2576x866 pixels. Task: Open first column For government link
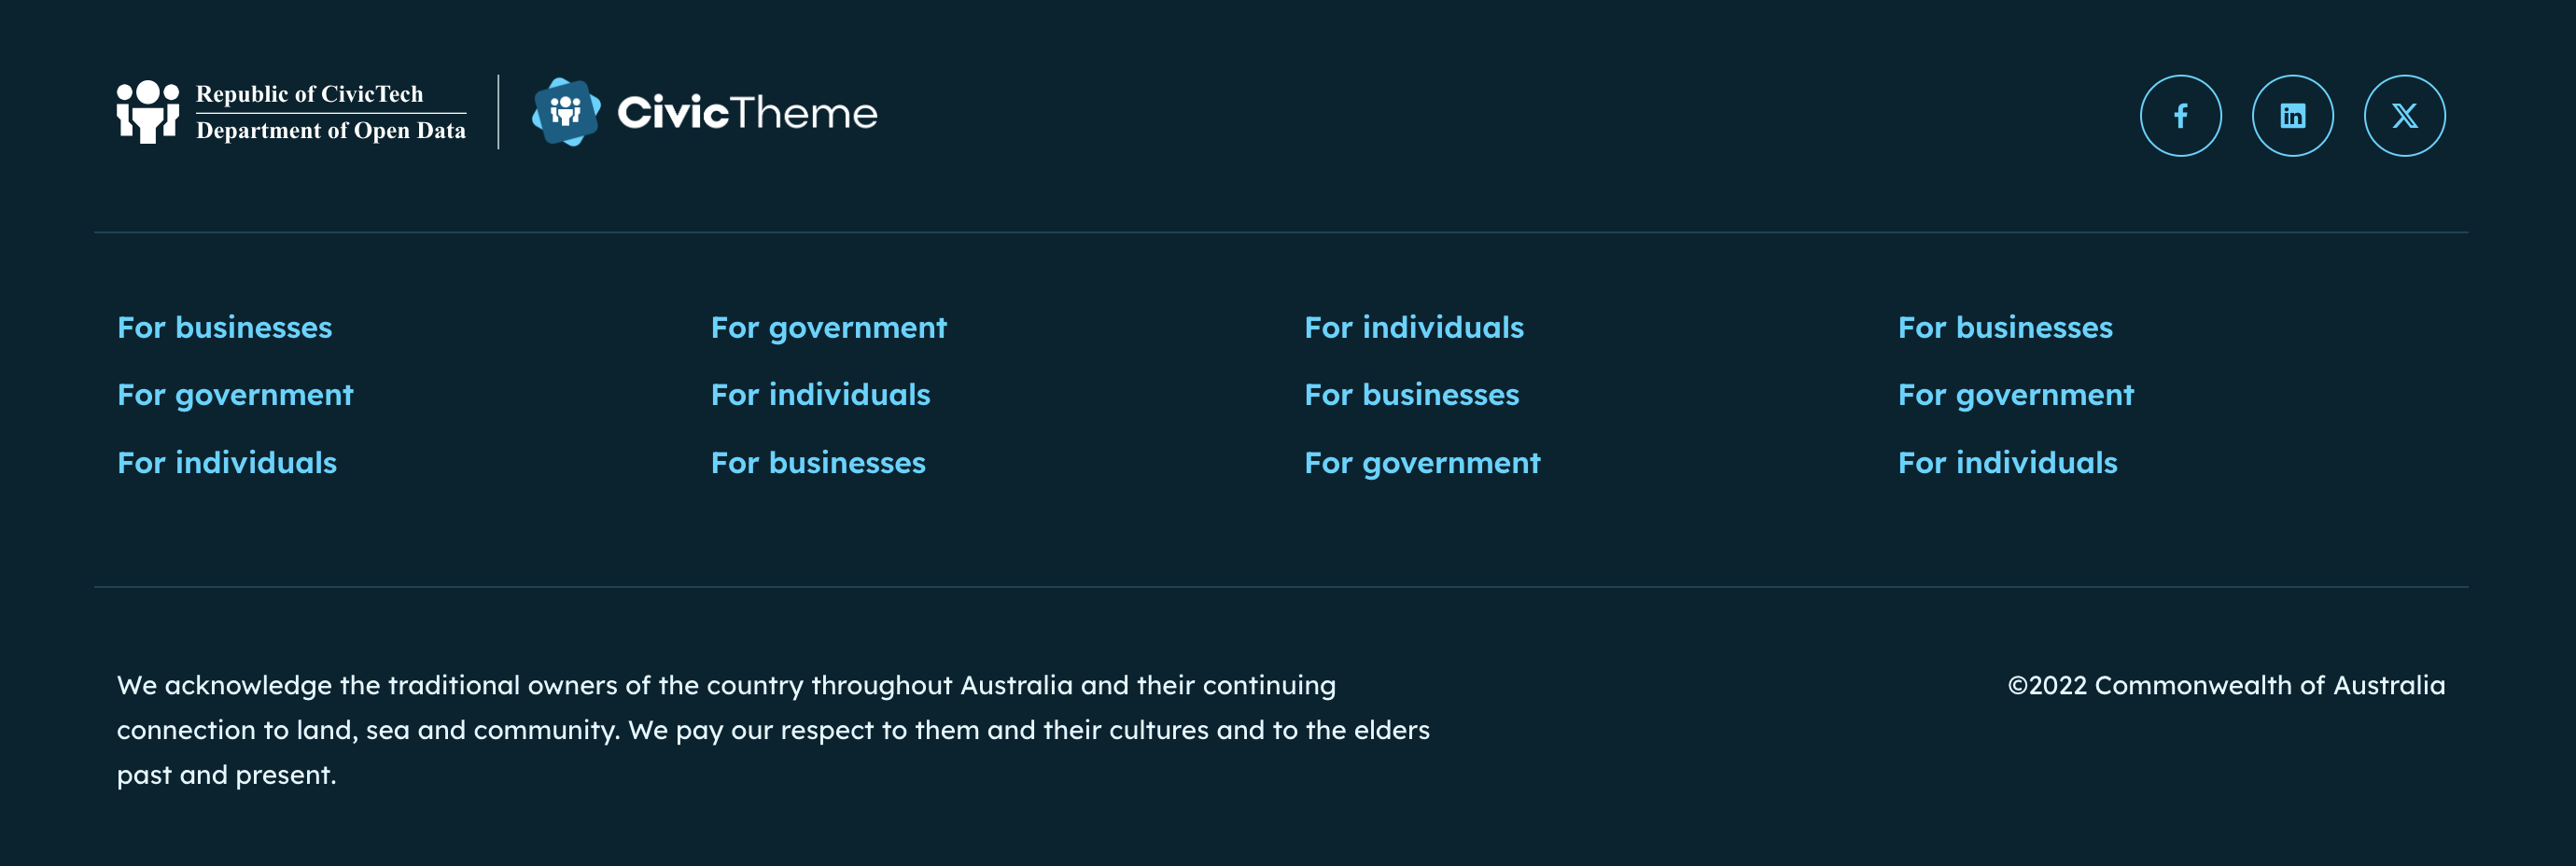(x=235, y=396)
